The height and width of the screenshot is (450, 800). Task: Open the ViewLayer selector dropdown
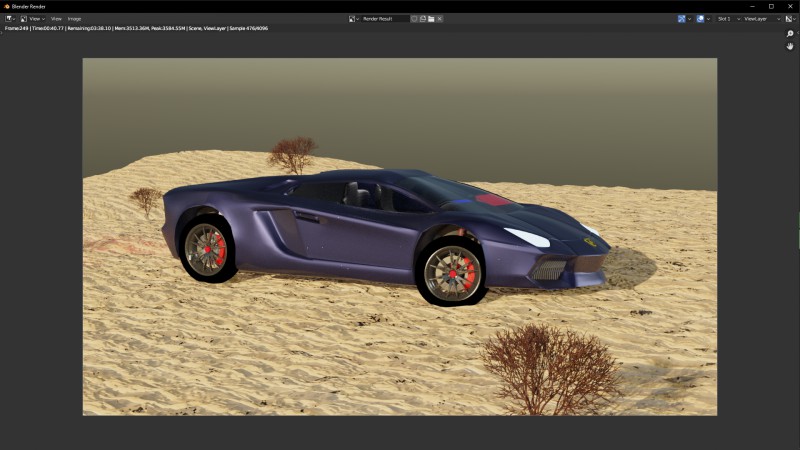pos(762,19)
